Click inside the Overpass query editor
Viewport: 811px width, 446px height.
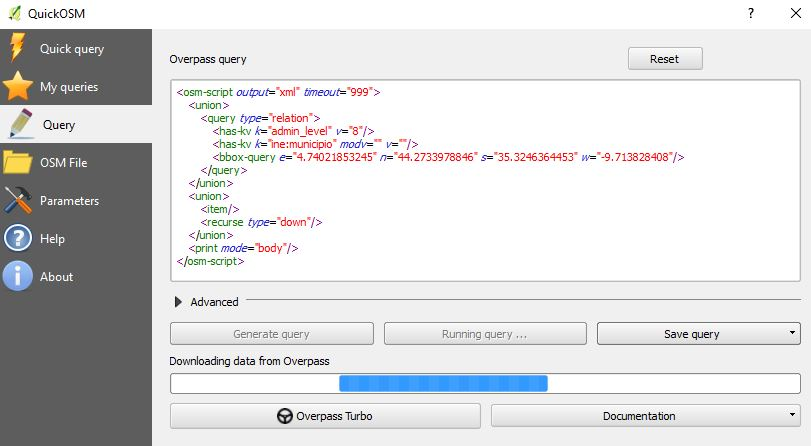click(x=485, y=181)
